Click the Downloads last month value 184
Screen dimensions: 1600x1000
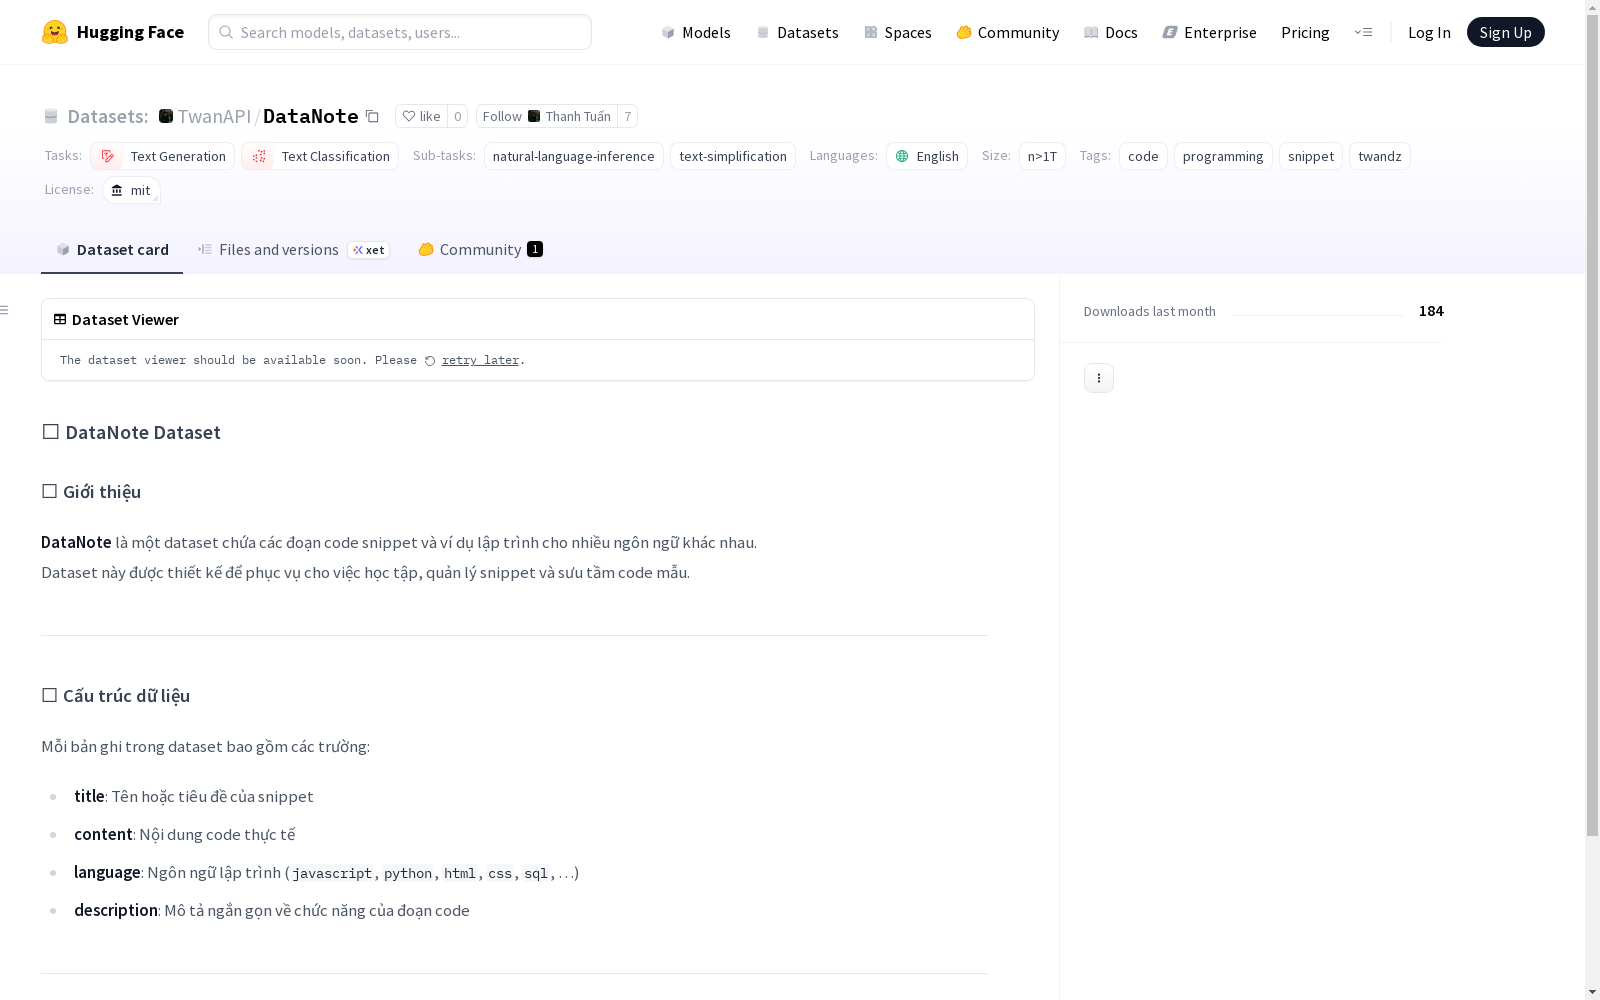pos(1431,311)
